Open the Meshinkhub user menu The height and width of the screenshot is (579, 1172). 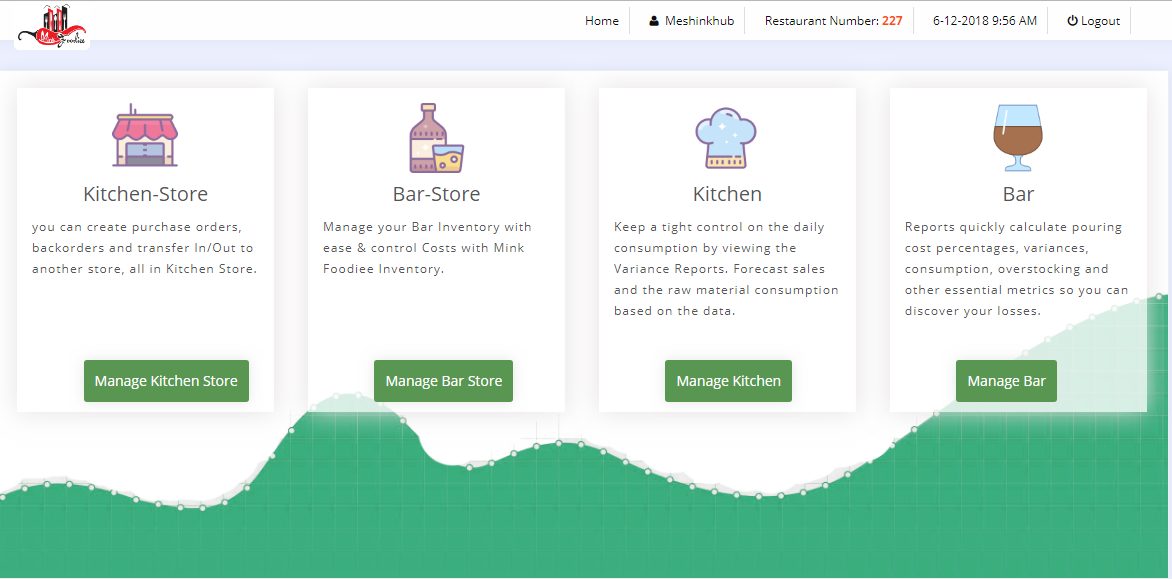pos(697,21)
